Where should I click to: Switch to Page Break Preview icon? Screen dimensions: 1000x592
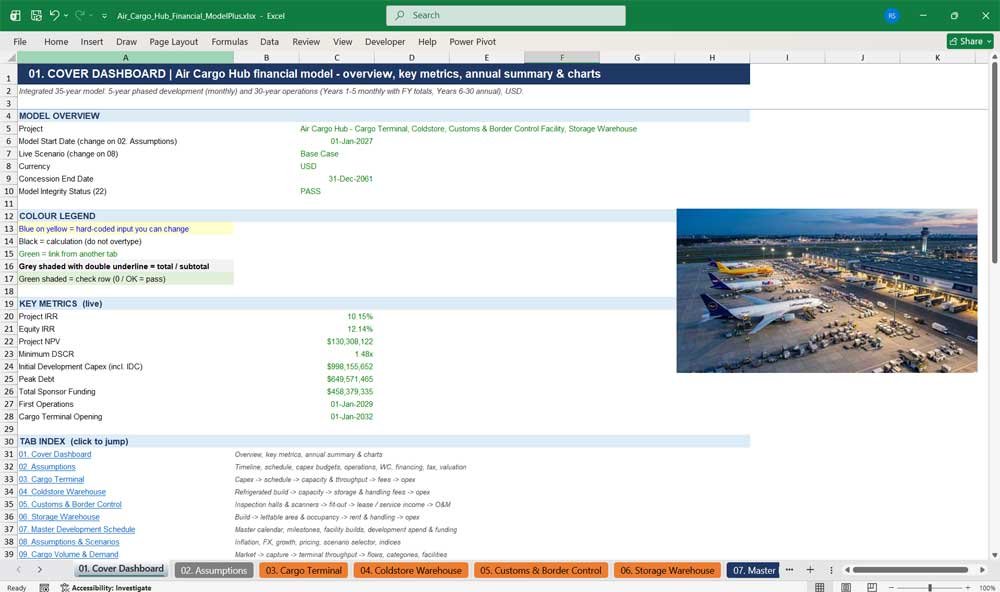click(872, 587)
